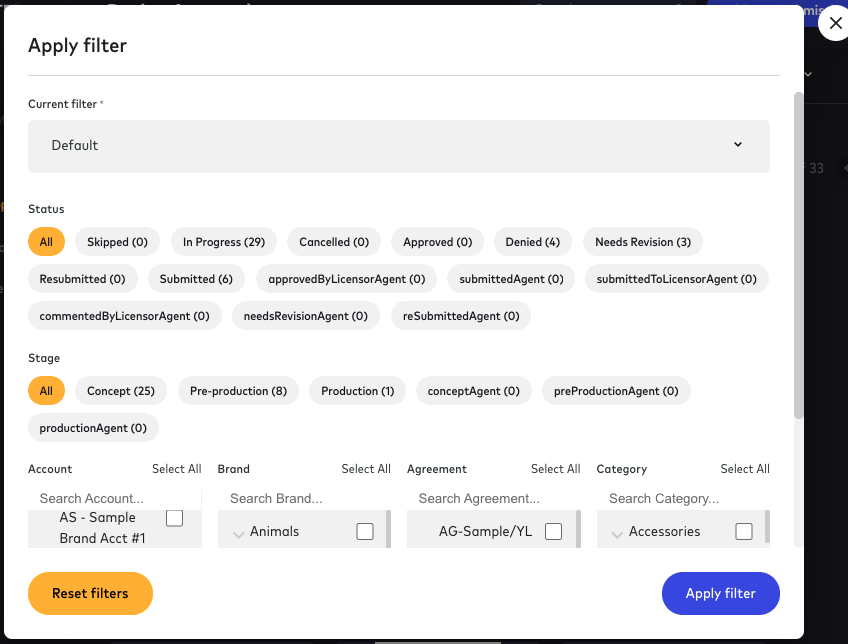Expand the Accessories category group
The width and height of the screenshot is (848, 644).
coord(617,531)
